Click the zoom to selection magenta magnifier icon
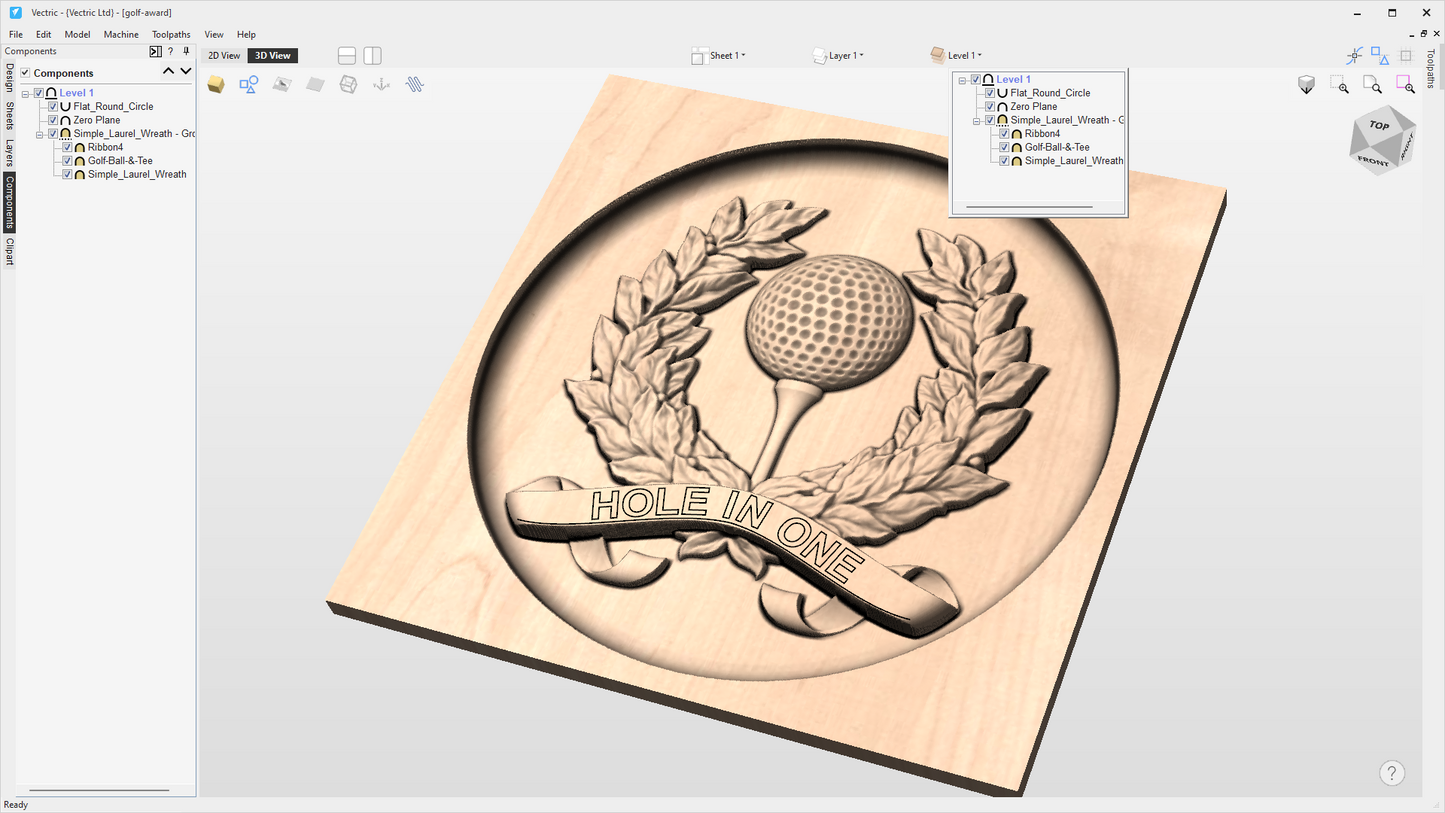1445x813 pixels. point(1405,84)
